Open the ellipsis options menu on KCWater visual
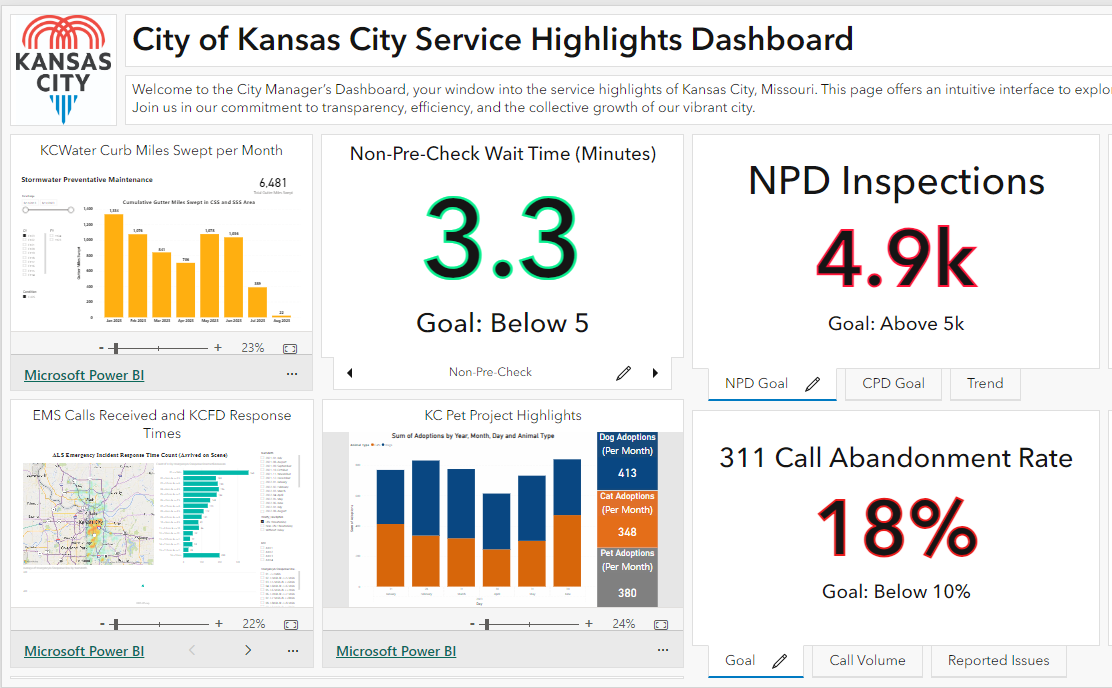 292,373
